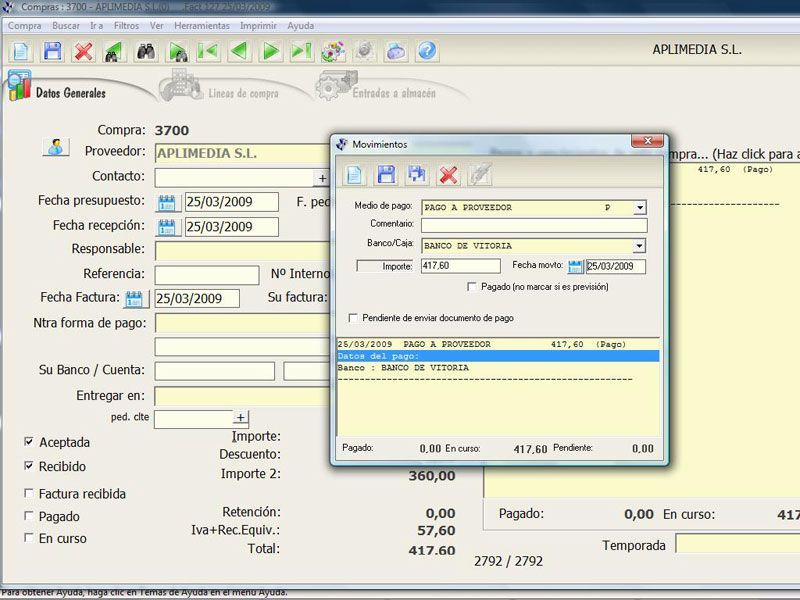Open the green arrow binoculars search icon
This screenshot has height=600, width=800.
[114, 52]
